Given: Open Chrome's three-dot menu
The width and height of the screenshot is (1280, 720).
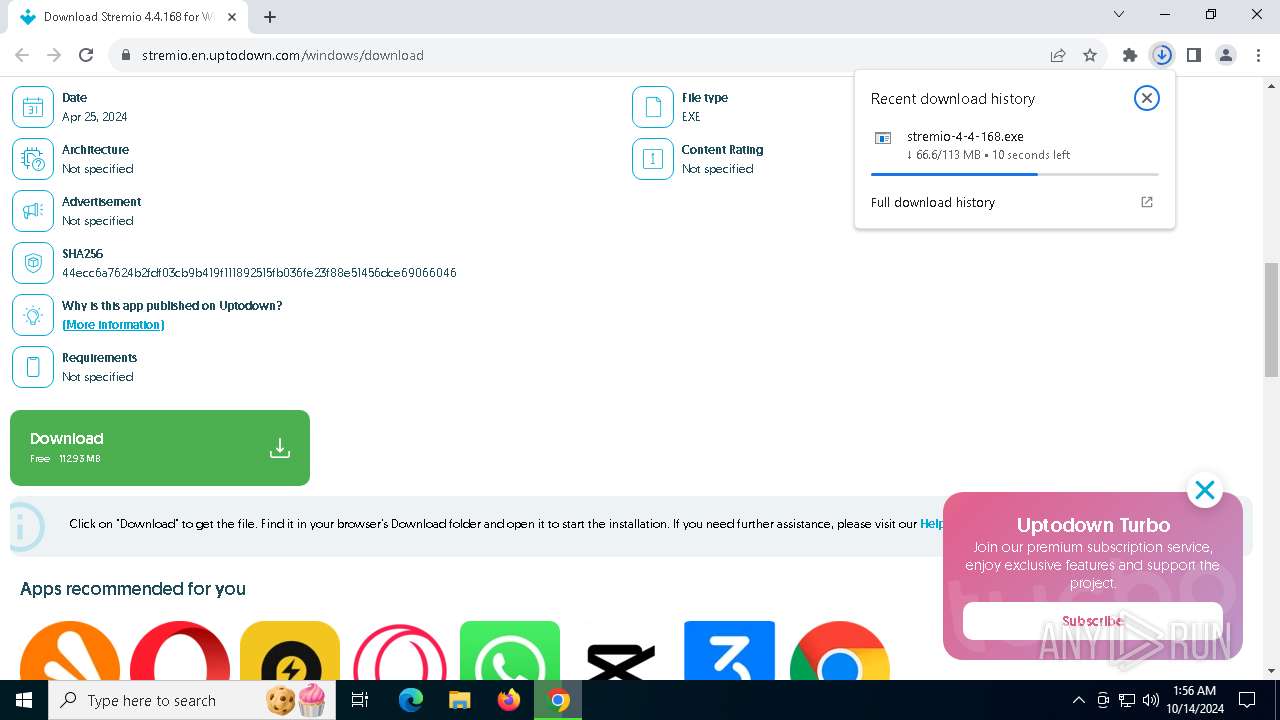Looking at the screenshot, I should point(1258,55).
